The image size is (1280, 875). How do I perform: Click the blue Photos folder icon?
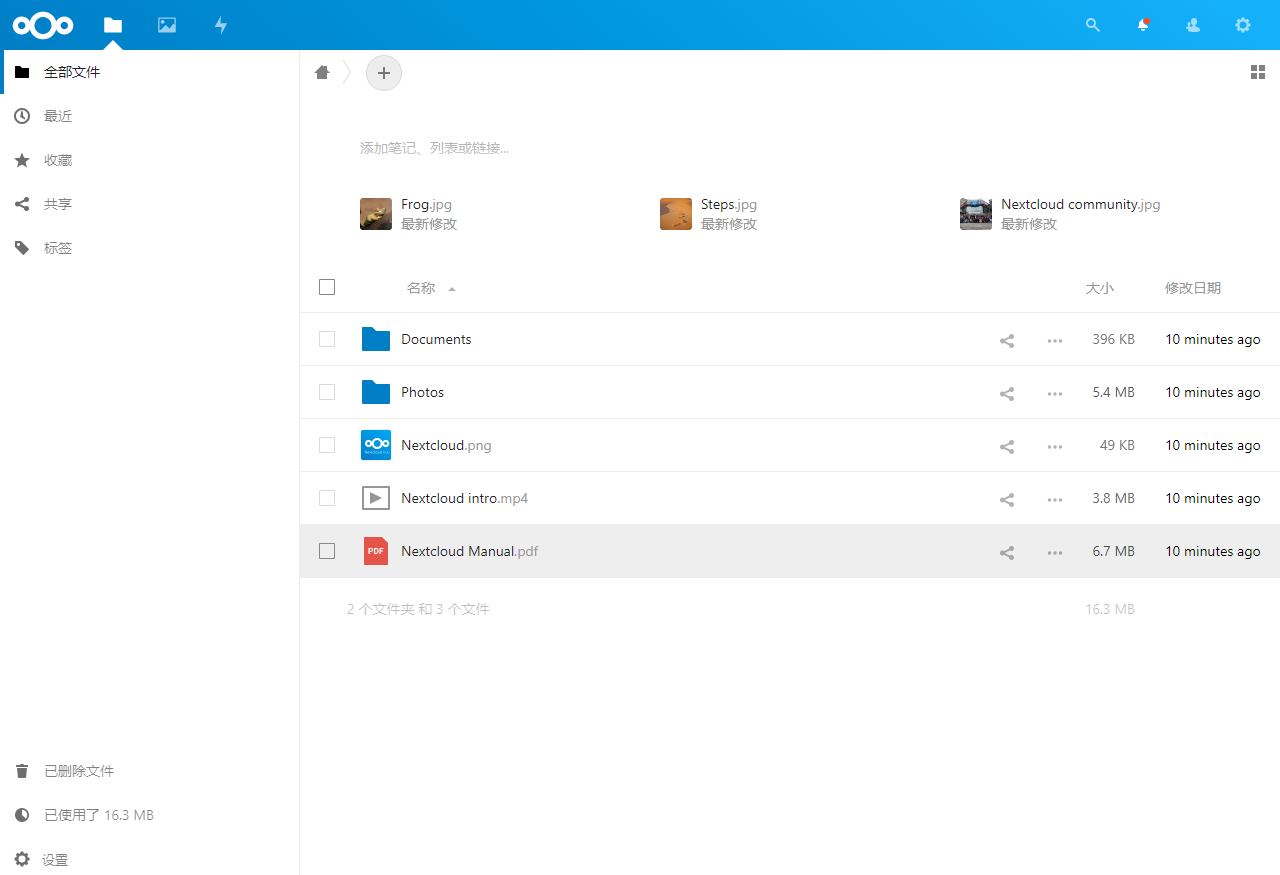point(376,392)
